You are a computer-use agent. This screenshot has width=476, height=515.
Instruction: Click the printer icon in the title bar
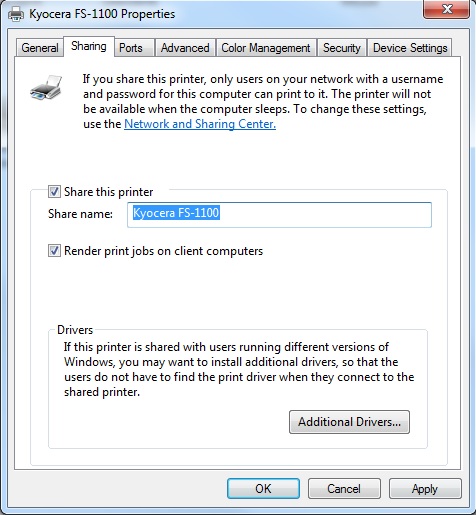click(x=16, y=14)
